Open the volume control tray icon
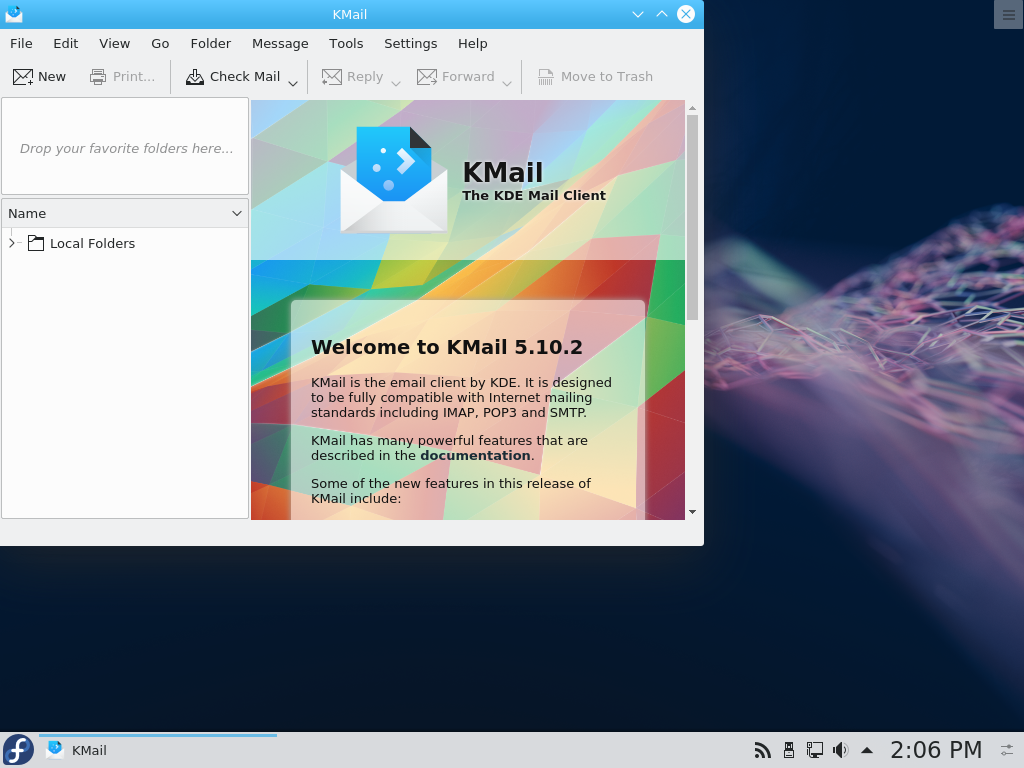The image size is (1024, 768). 840,750
